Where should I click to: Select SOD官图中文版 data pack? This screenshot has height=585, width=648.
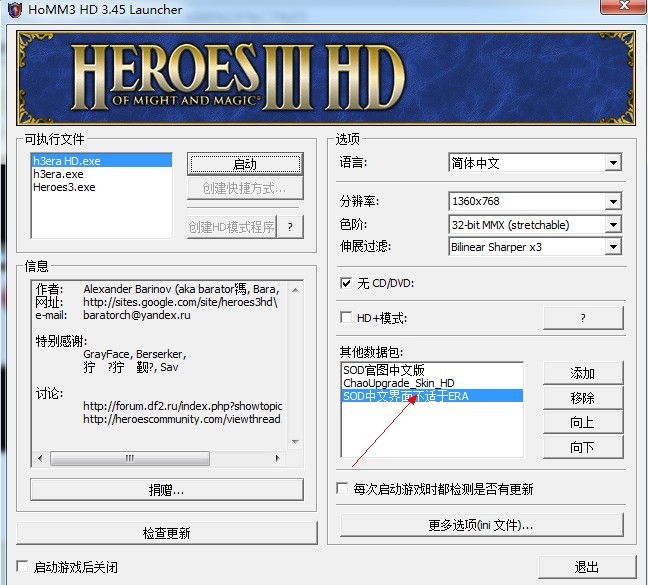(432, 370)
